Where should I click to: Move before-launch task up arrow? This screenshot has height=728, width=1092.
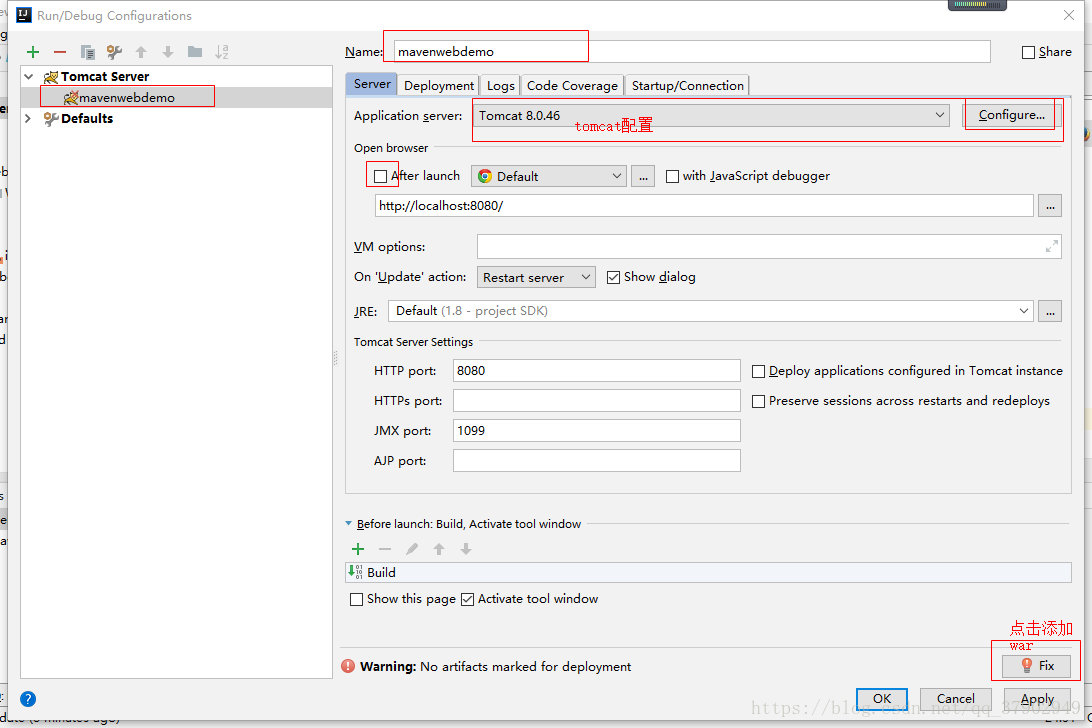439,549
